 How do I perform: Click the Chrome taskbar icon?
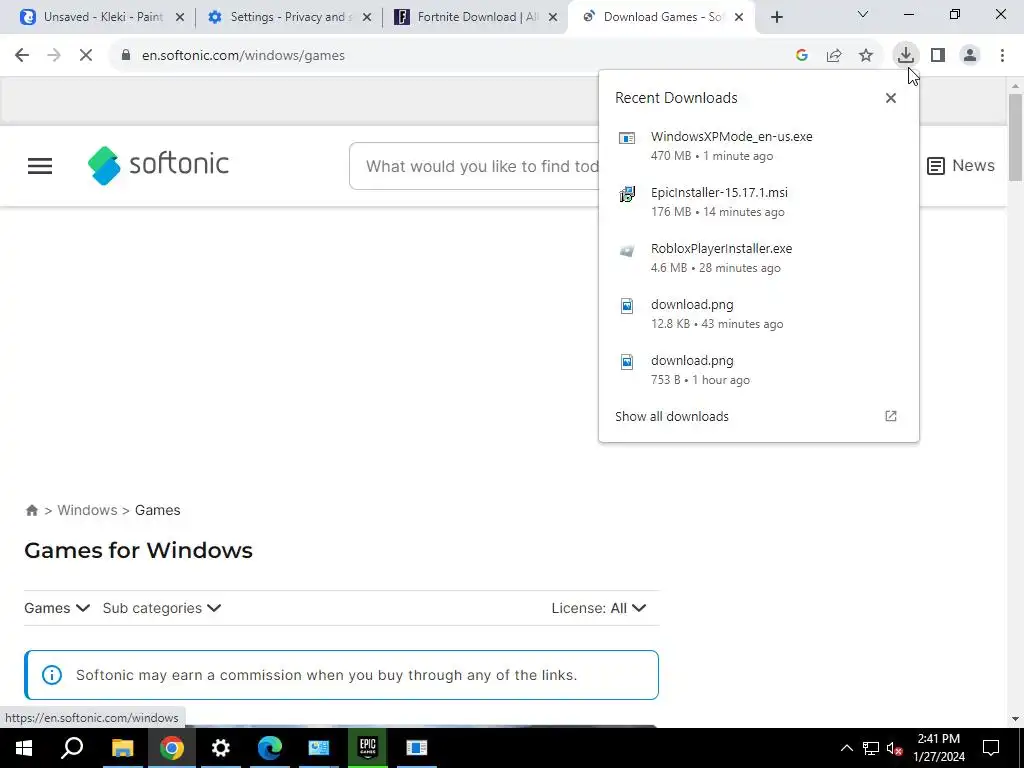[172, 748]
